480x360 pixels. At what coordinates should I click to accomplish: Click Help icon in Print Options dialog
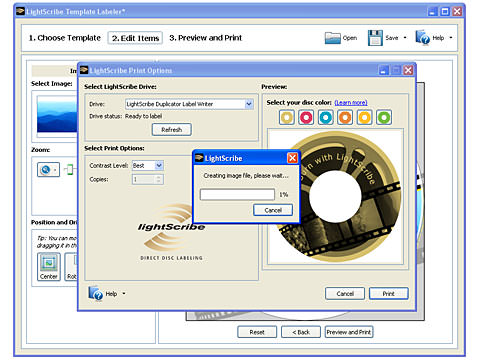click(x=96, y=293)
